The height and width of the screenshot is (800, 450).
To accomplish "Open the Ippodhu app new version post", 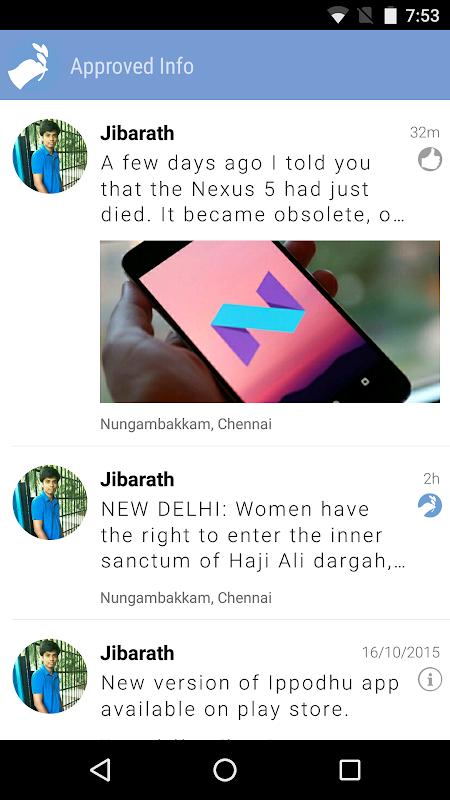I will click(x=250, y=696).
